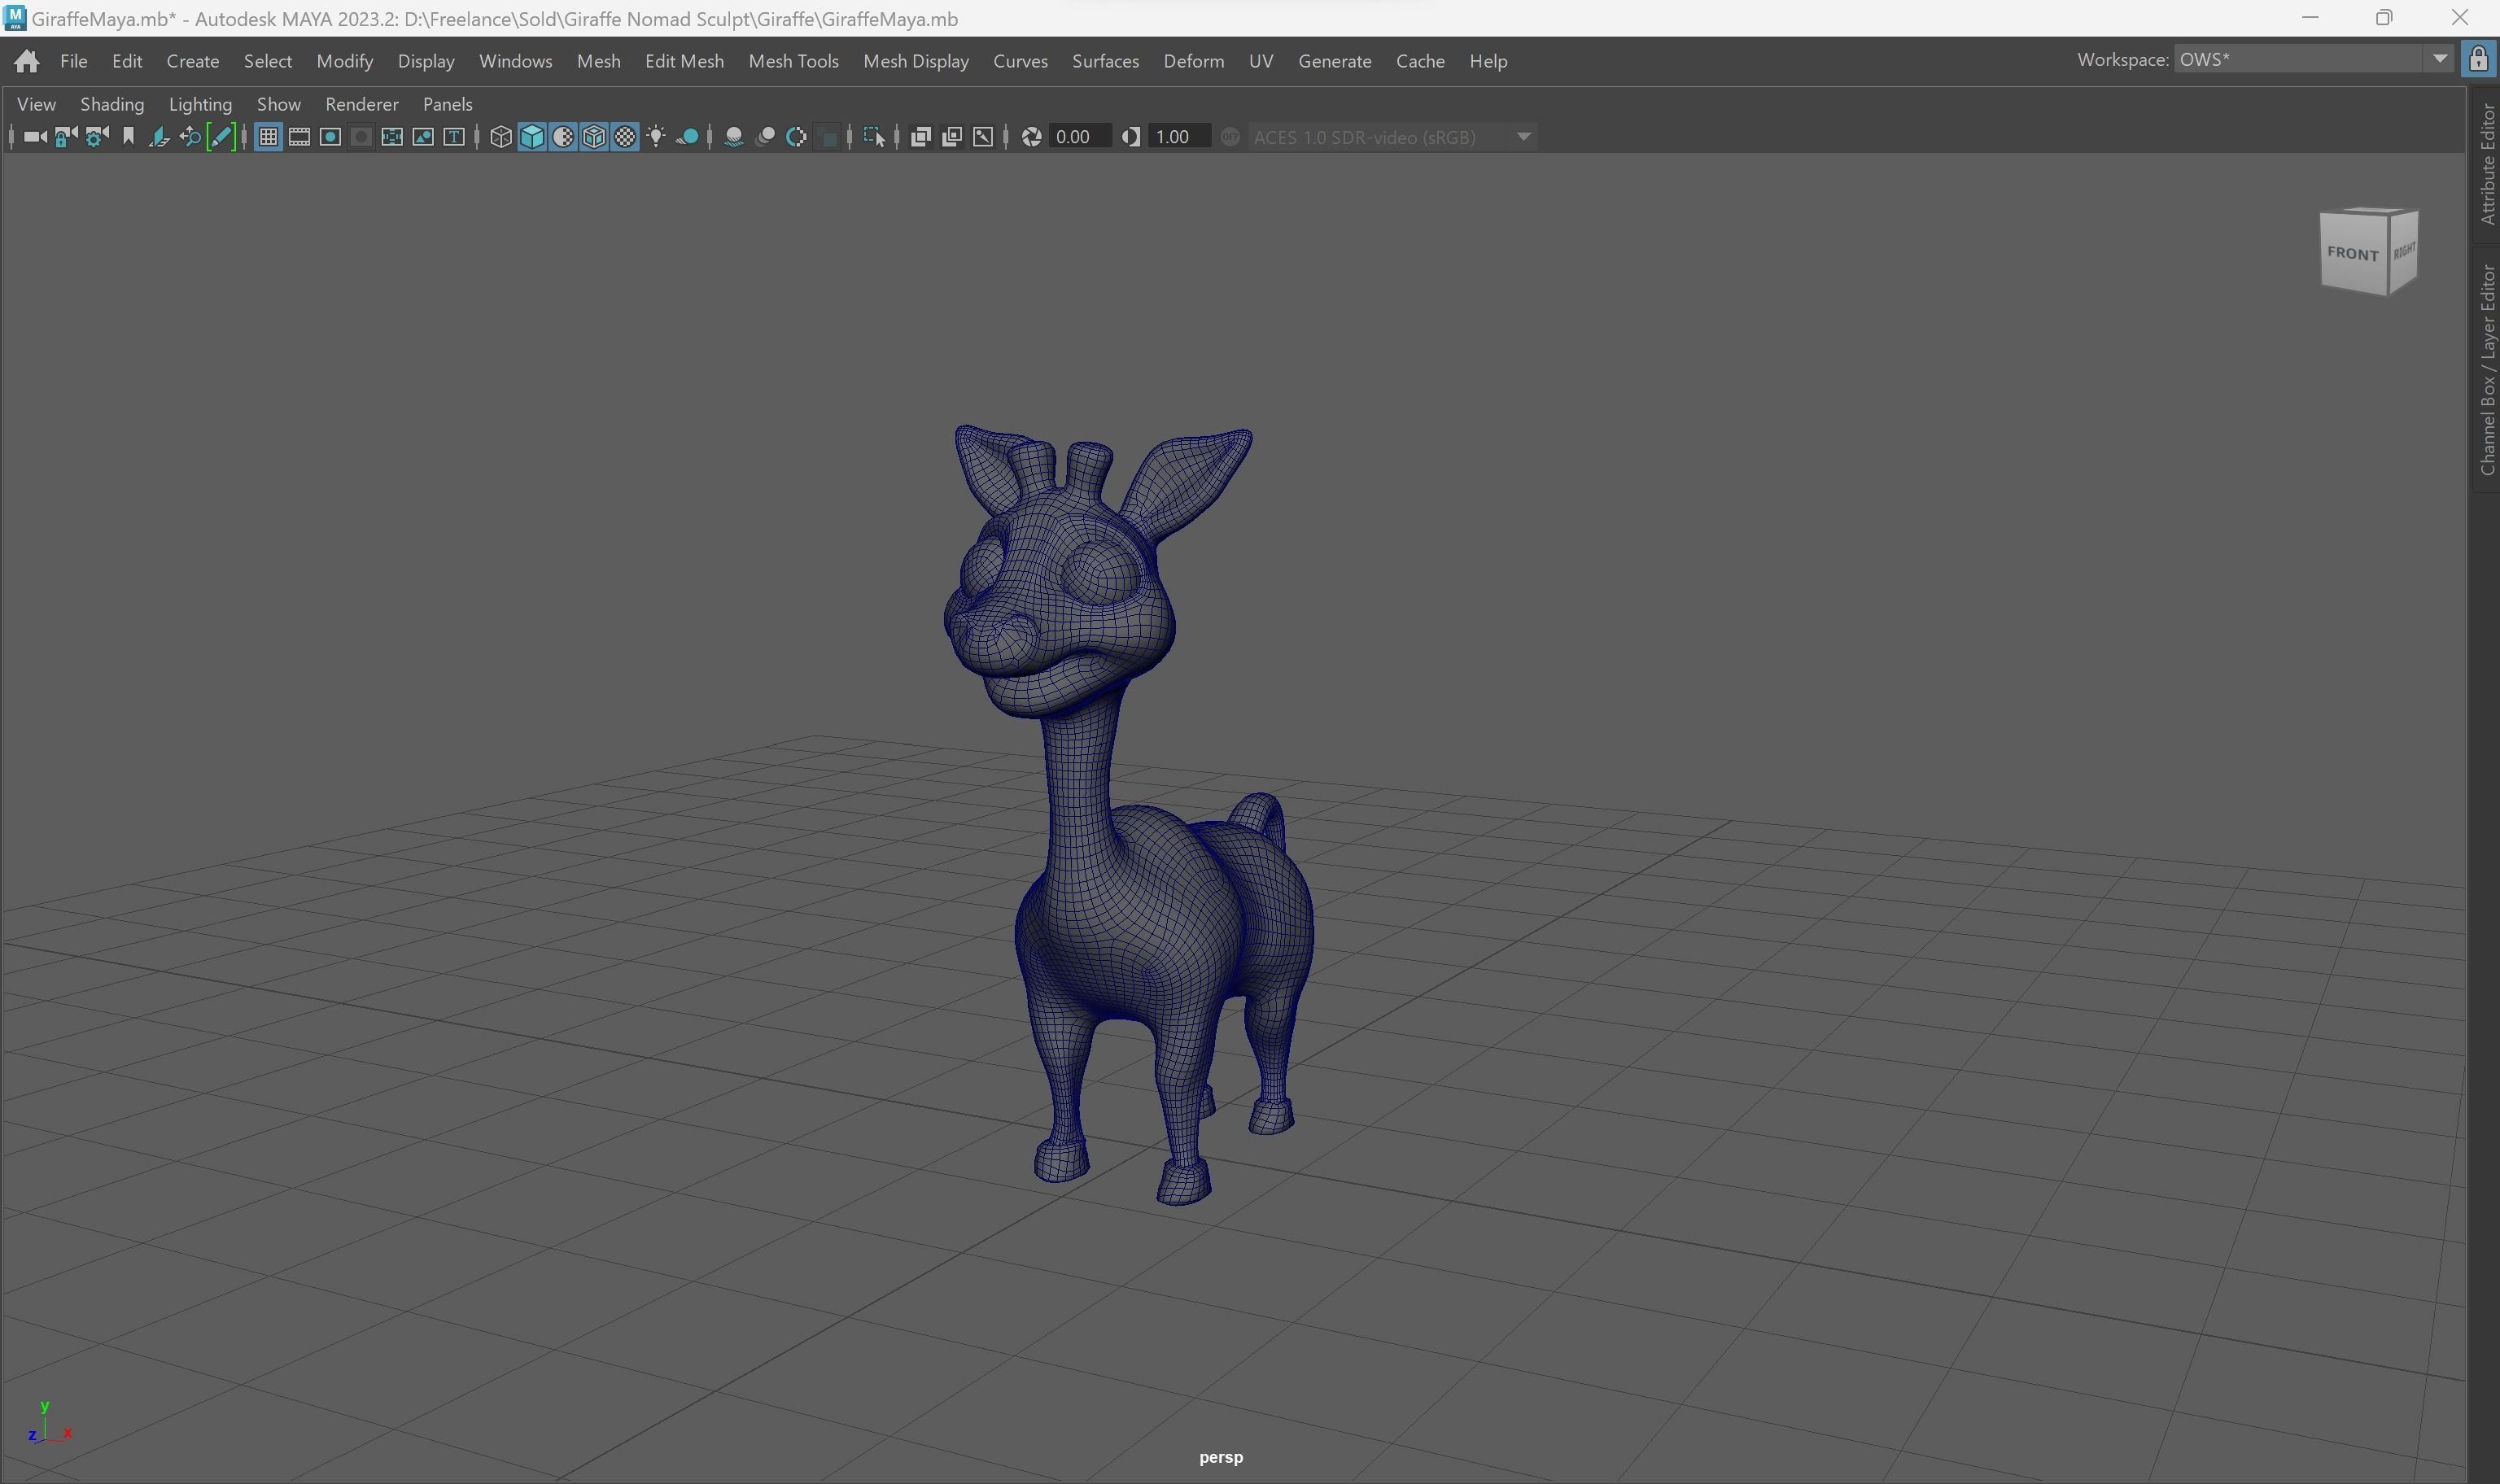Image resolution: width=2500 pixels, height=1484 pixels.
Task: Toggle the X-Ray Joints icon
Action: pyautogui.click(x=983, y=137)
